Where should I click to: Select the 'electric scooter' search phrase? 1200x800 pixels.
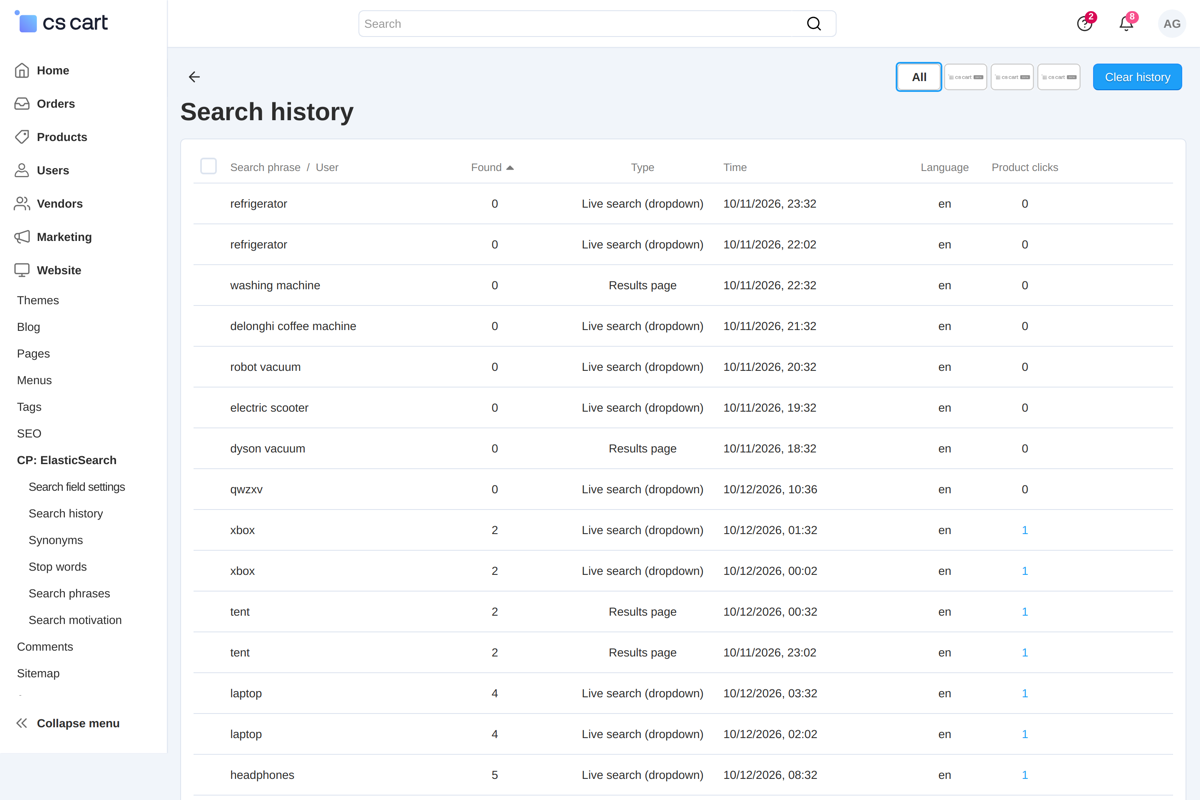[269, 408]
